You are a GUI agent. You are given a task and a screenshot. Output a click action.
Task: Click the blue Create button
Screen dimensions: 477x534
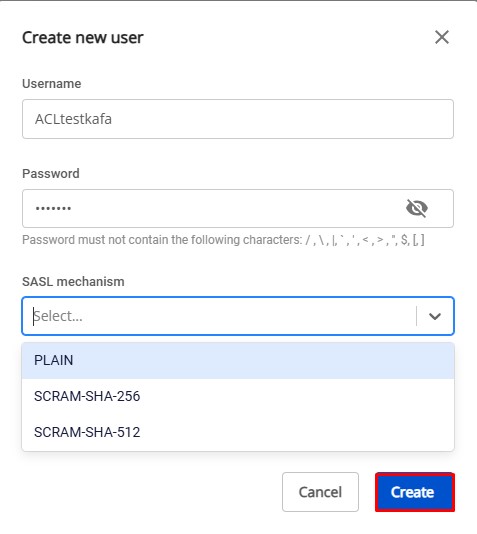coord(415,492)
